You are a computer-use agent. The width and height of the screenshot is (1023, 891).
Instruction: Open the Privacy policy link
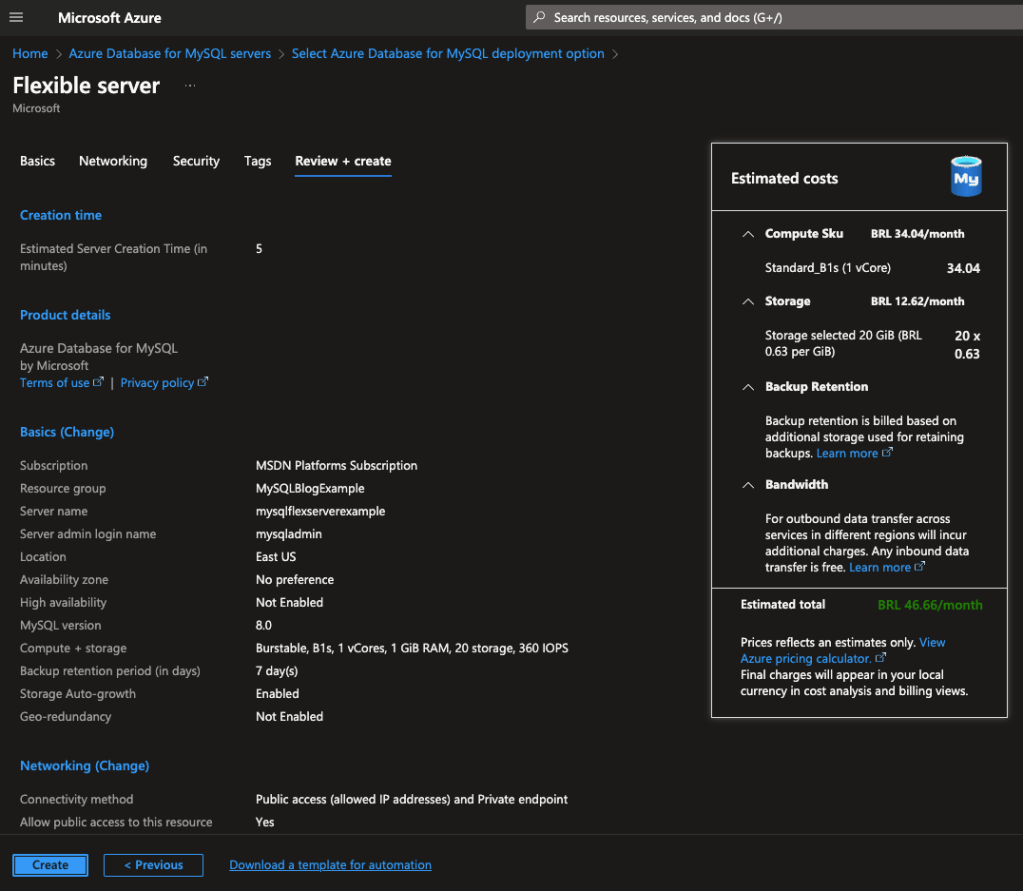tap(158, 383)
